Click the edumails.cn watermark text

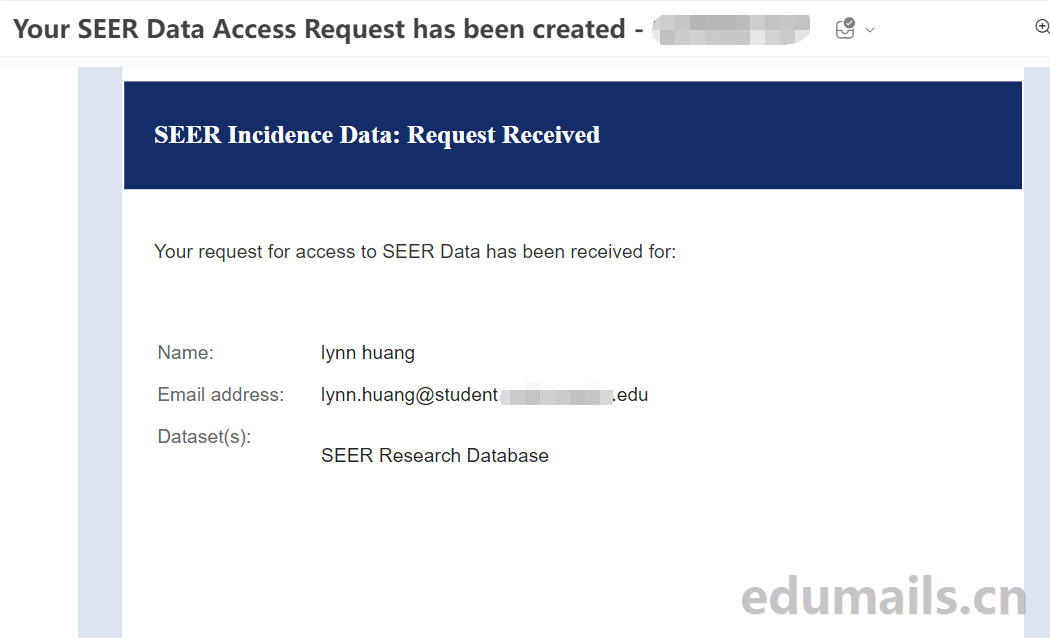click(883, 597)
